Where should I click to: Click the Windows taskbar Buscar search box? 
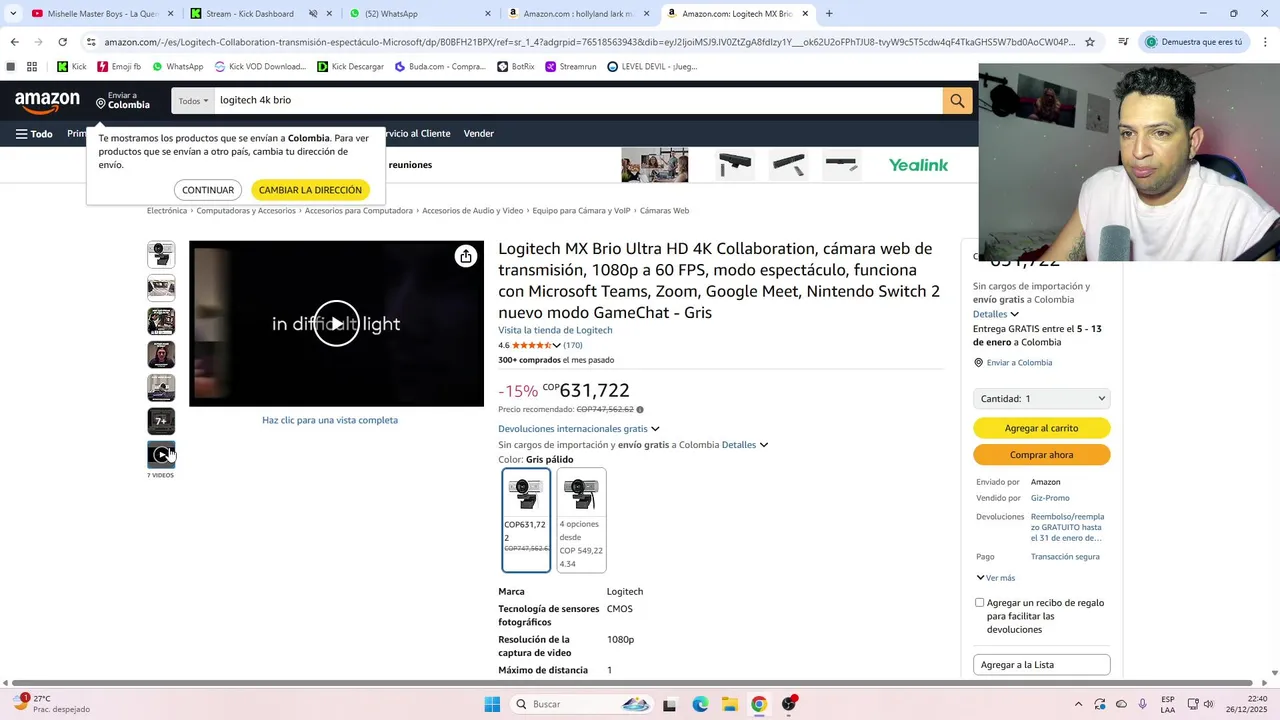coord(582,704)
